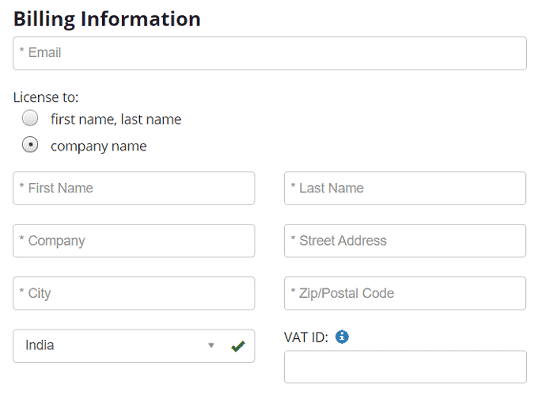Viewport: 546px width, 400px height.
Task: Click the 'company name' label text
Action: click(99, 146)
